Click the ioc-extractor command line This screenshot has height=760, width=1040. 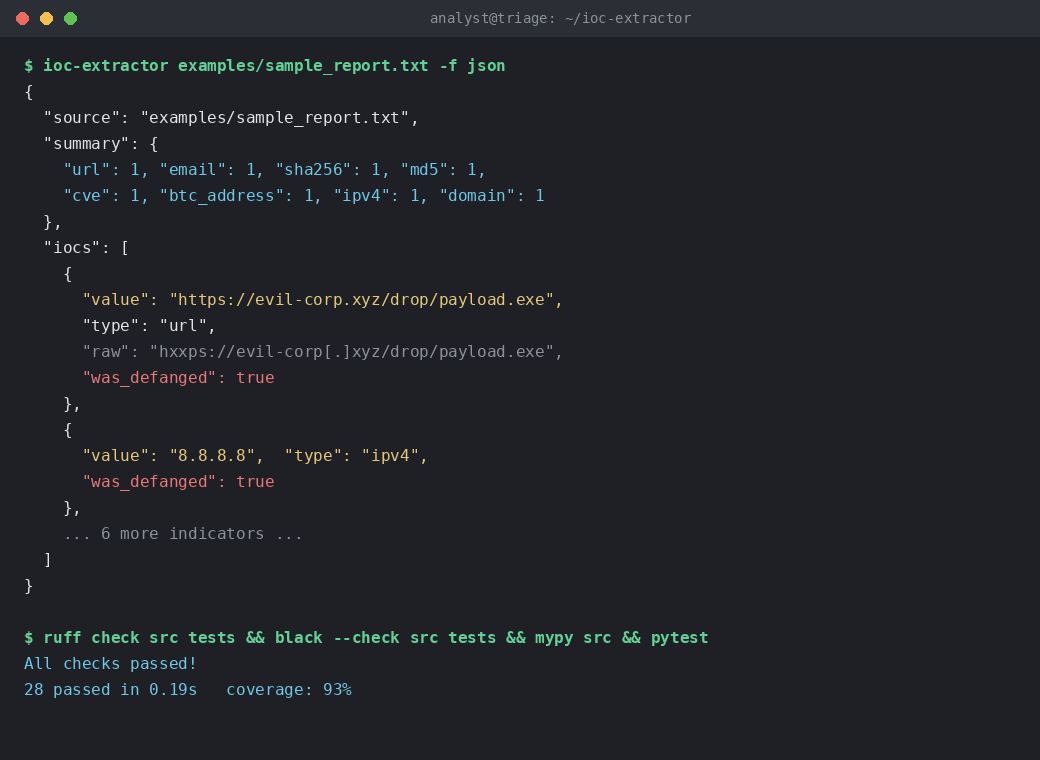(x=265, y=66)
